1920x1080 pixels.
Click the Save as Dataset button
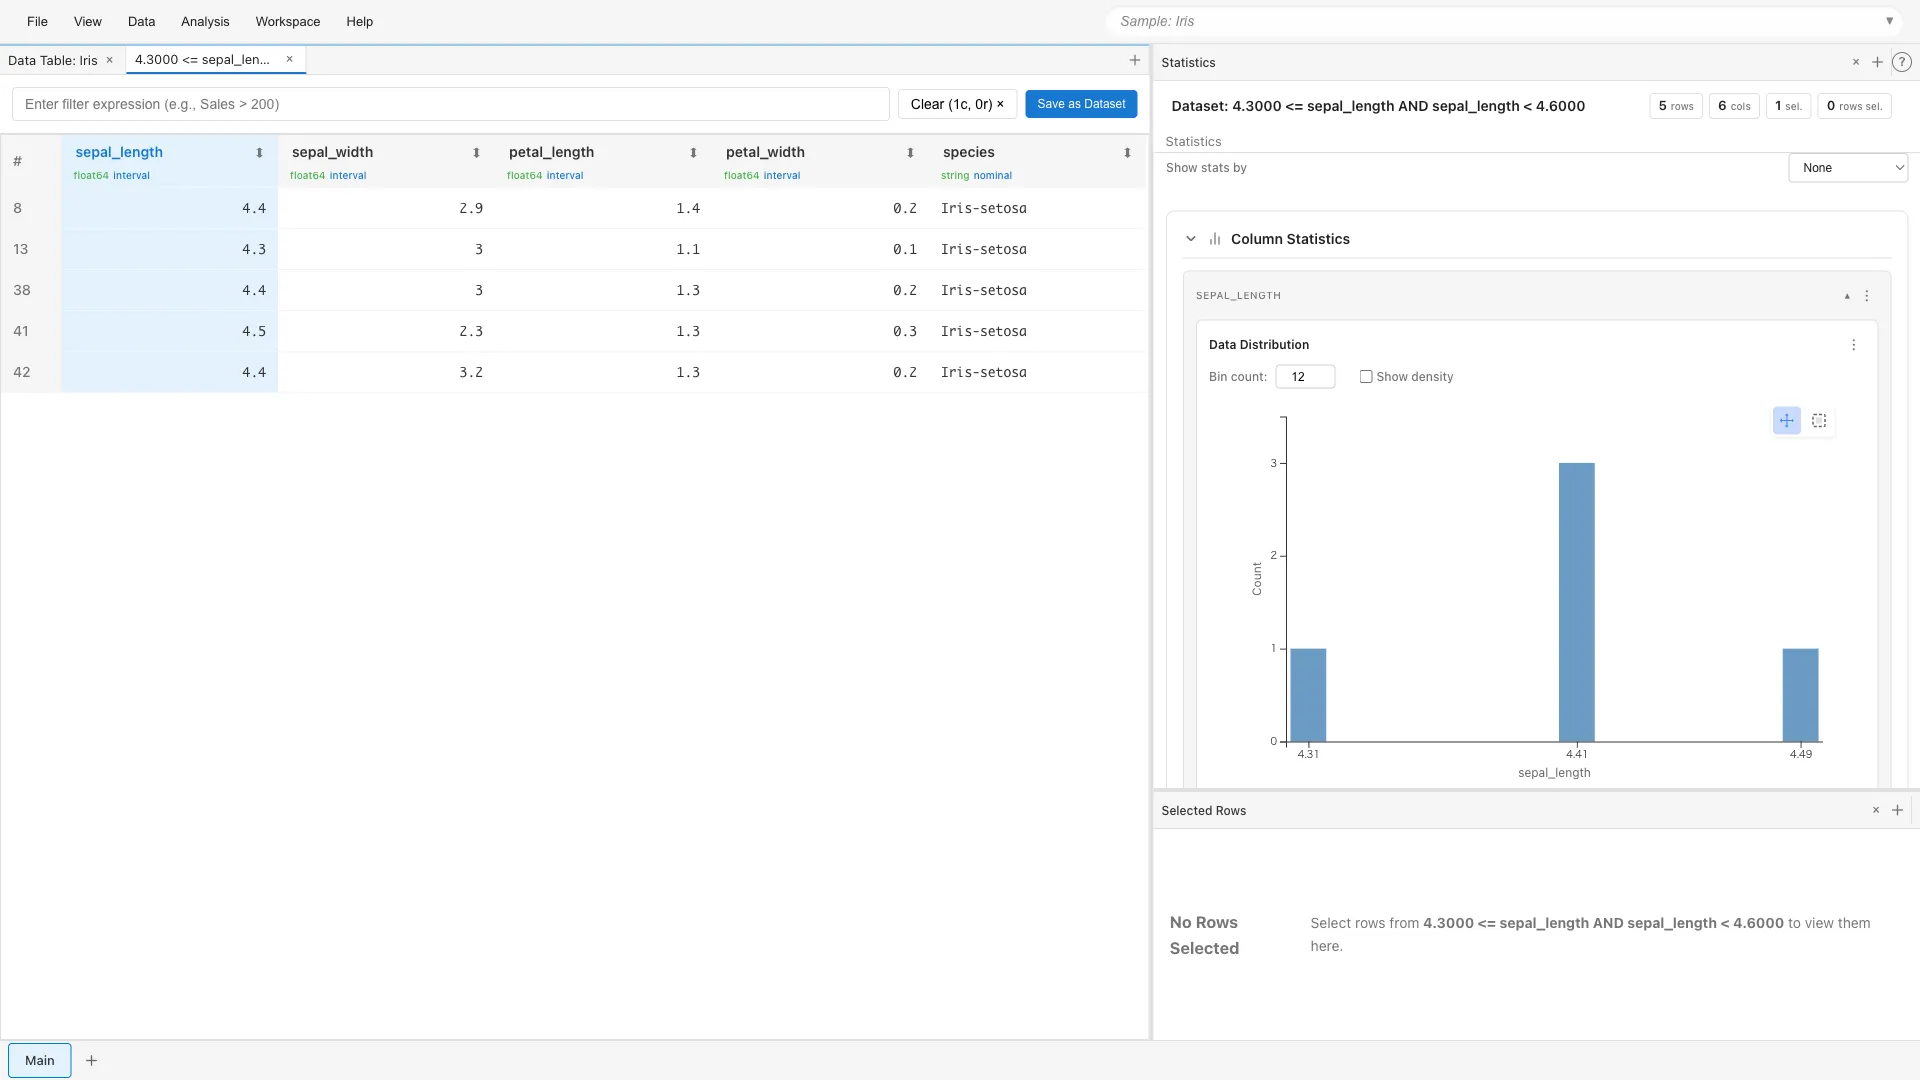coord(1081,103)
